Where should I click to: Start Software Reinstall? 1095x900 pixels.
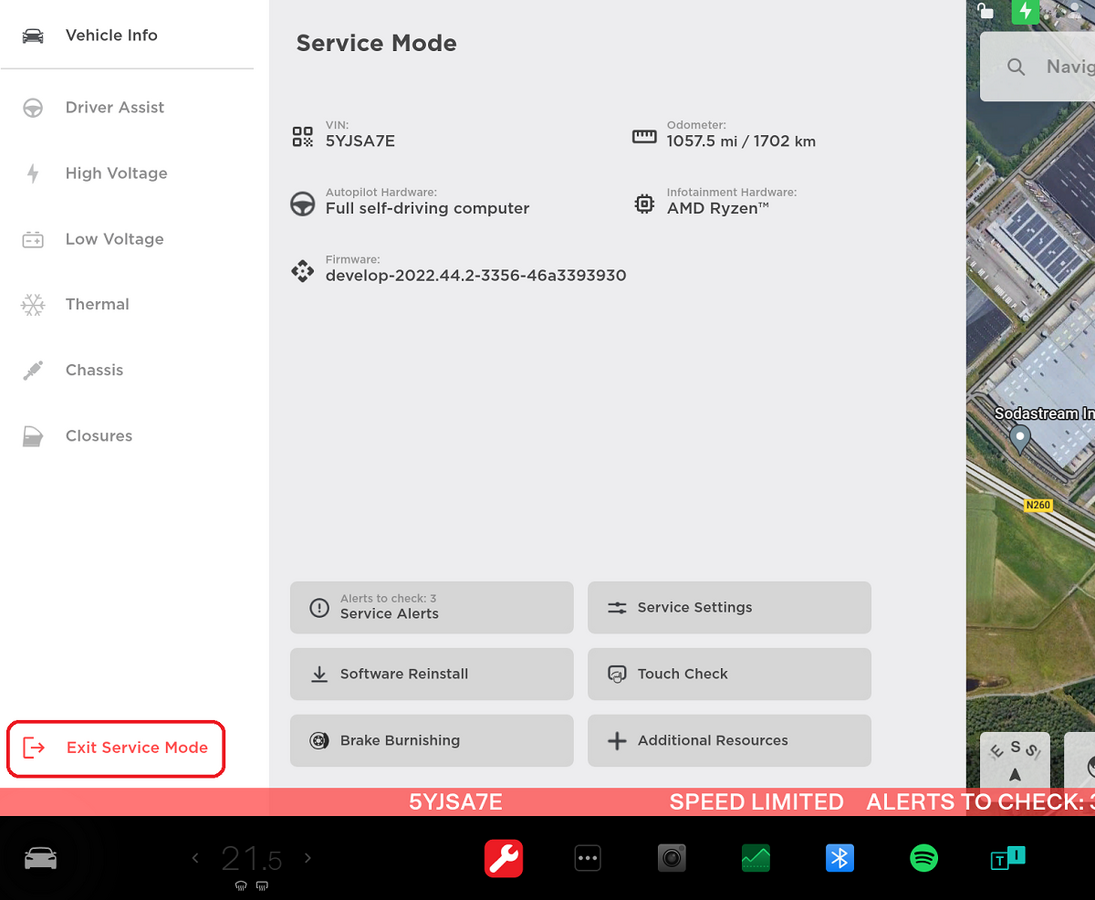pos(431,674)
